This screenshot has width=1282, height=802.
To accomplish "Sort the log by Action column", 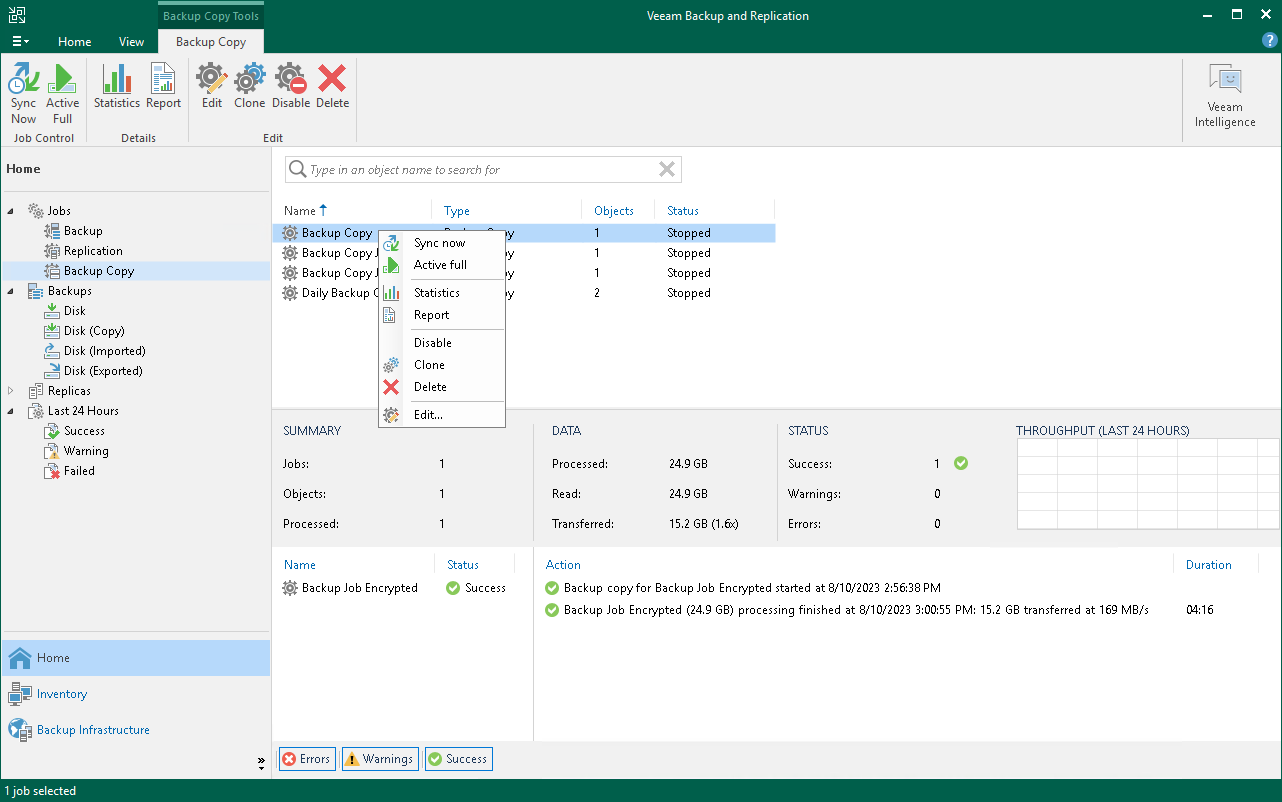I will (563, 565).
